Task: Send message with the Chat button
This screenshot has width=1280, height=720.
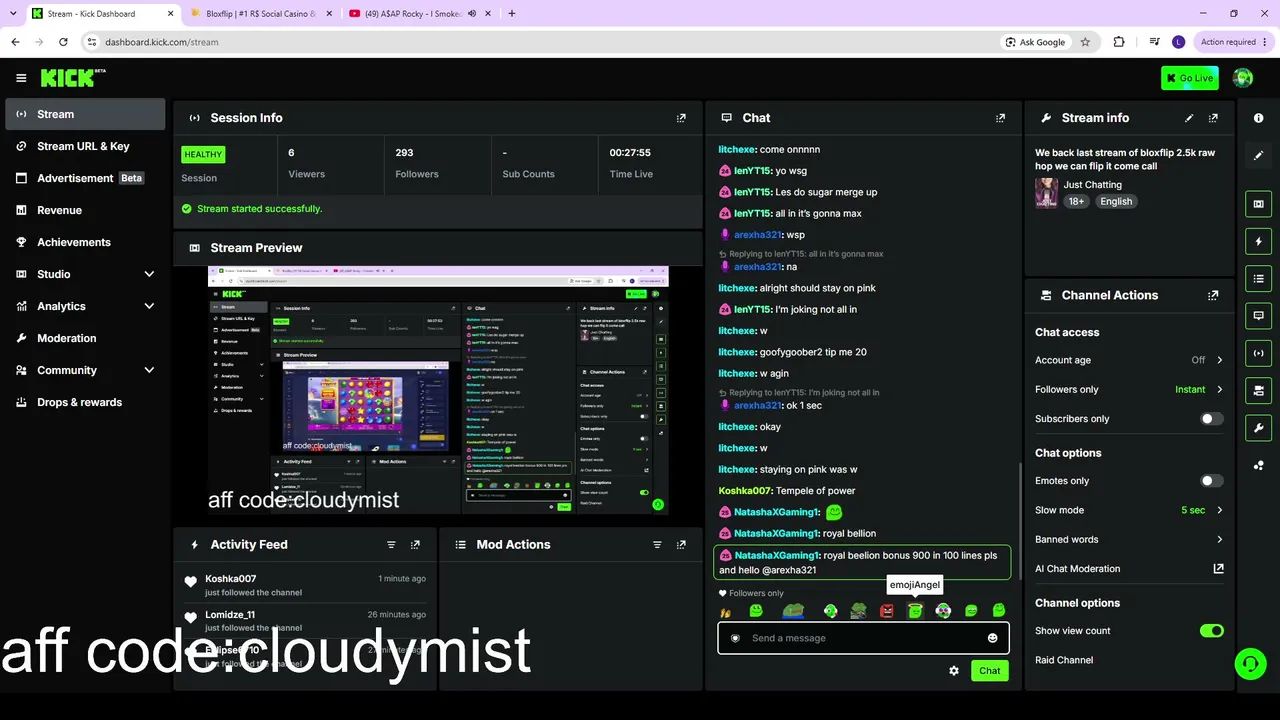Action: point(989,671)
